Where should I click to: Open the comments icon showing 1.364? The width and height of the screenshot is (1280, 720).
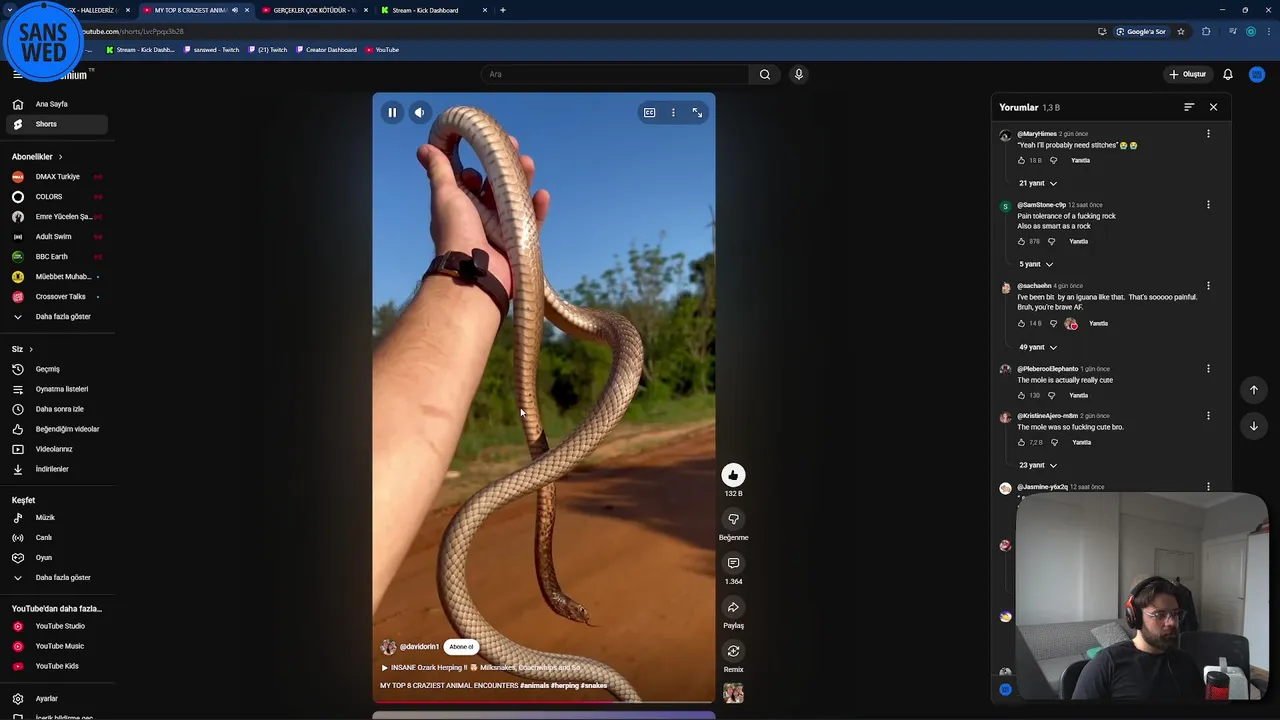pyautogui.click(x=733, y=563)
